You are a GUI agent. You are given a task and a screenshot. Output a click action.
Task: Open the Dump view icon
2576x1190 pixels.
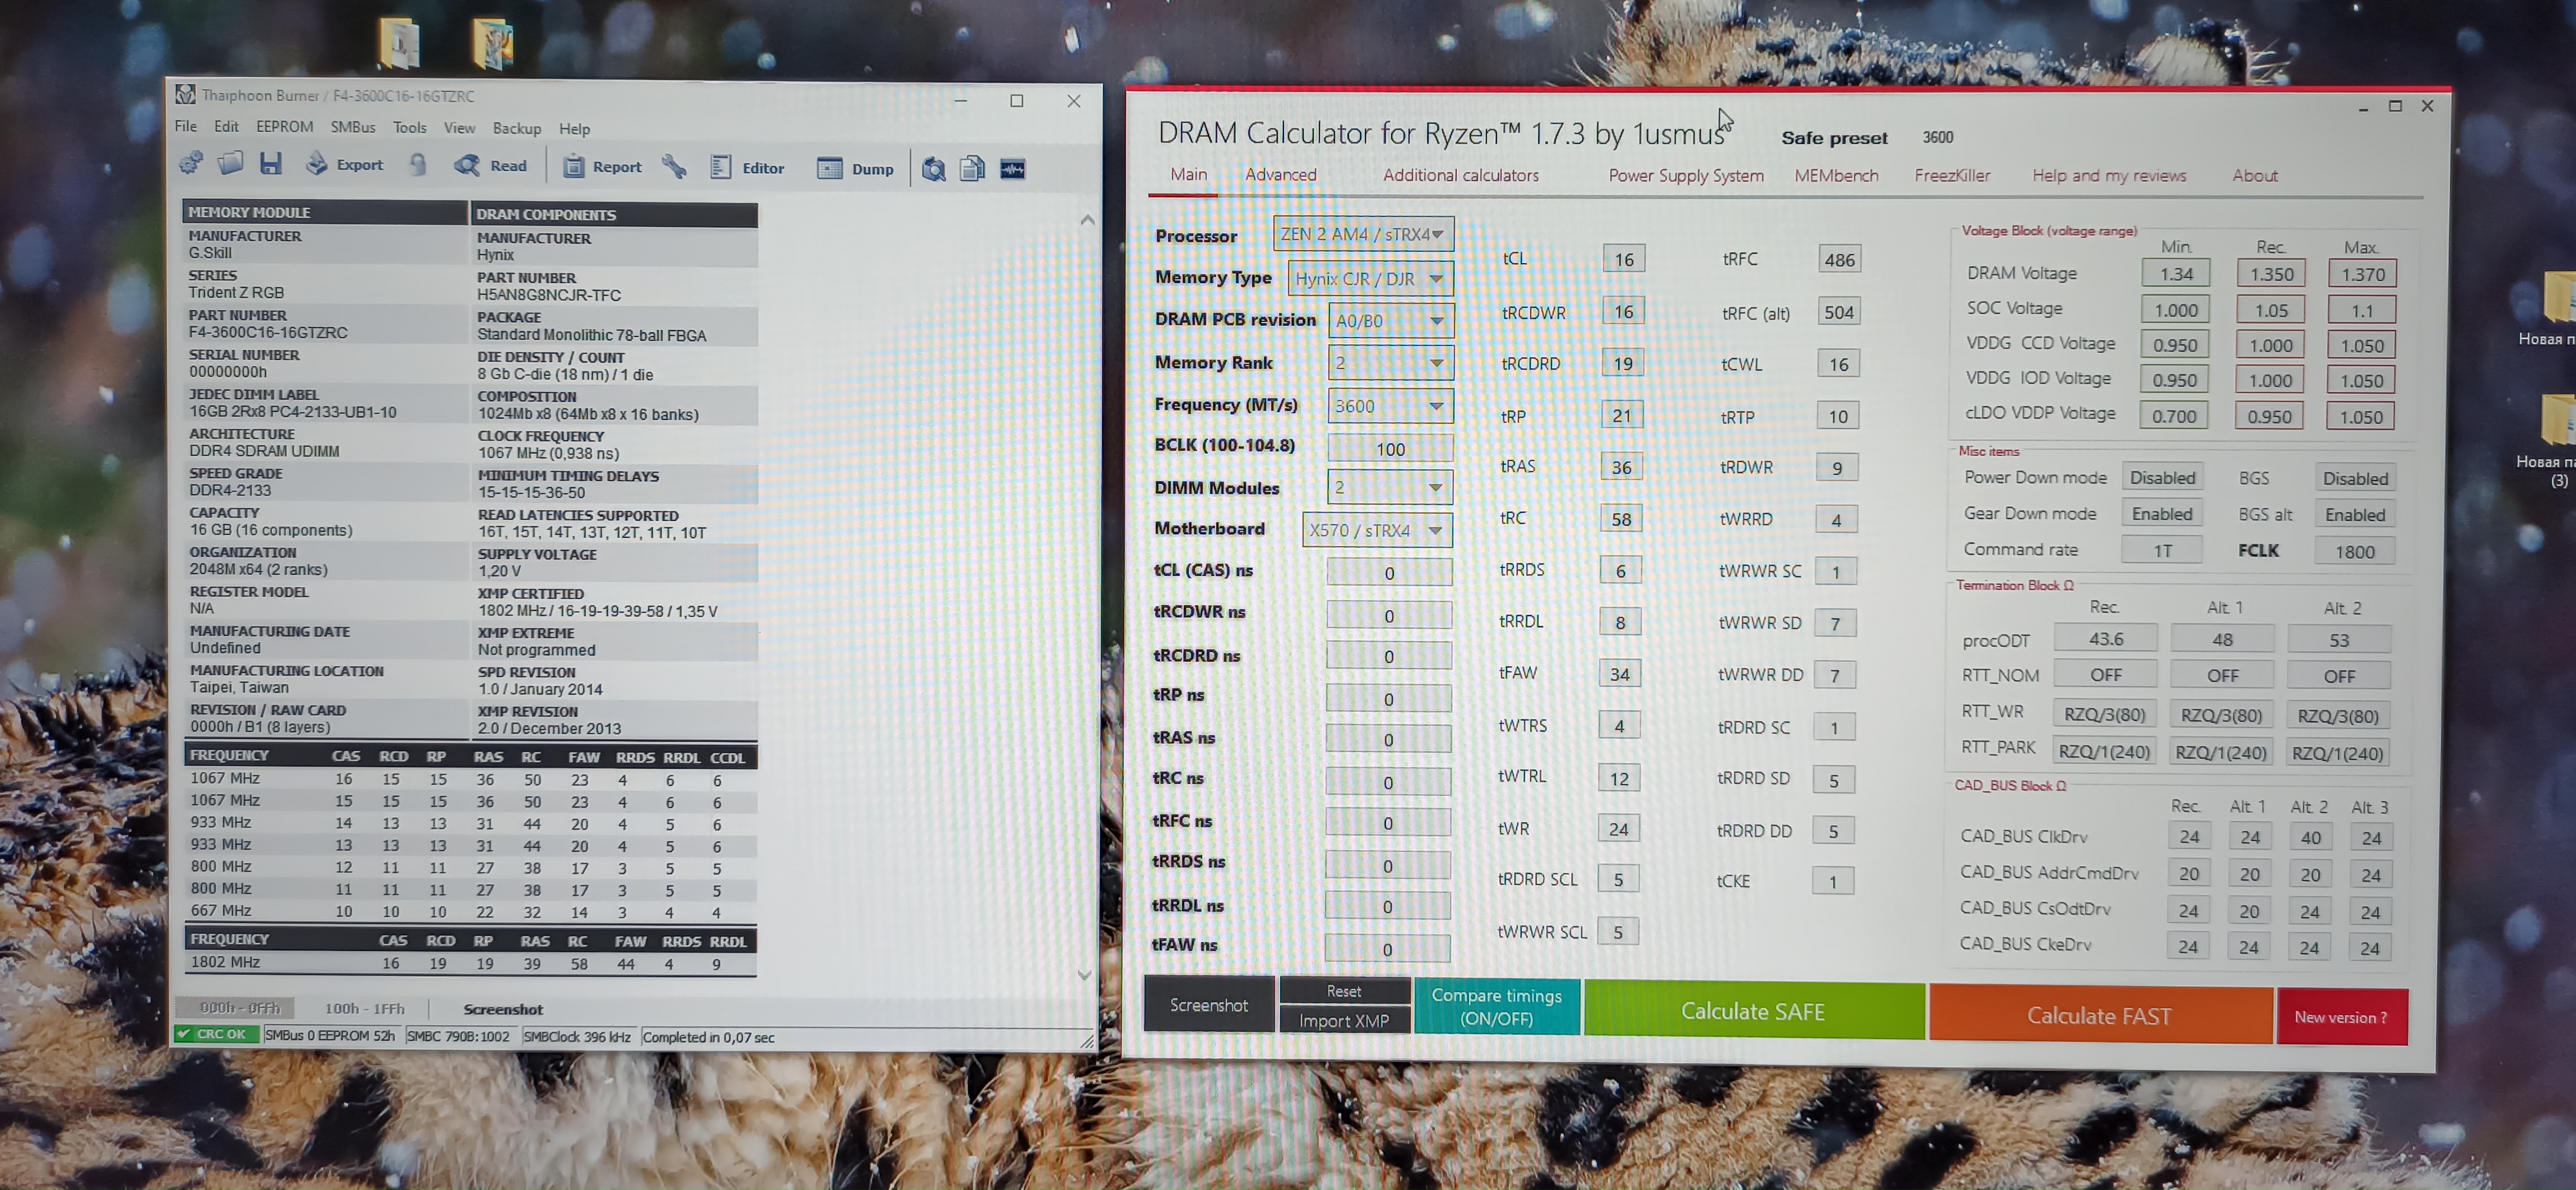coord(829,169)
